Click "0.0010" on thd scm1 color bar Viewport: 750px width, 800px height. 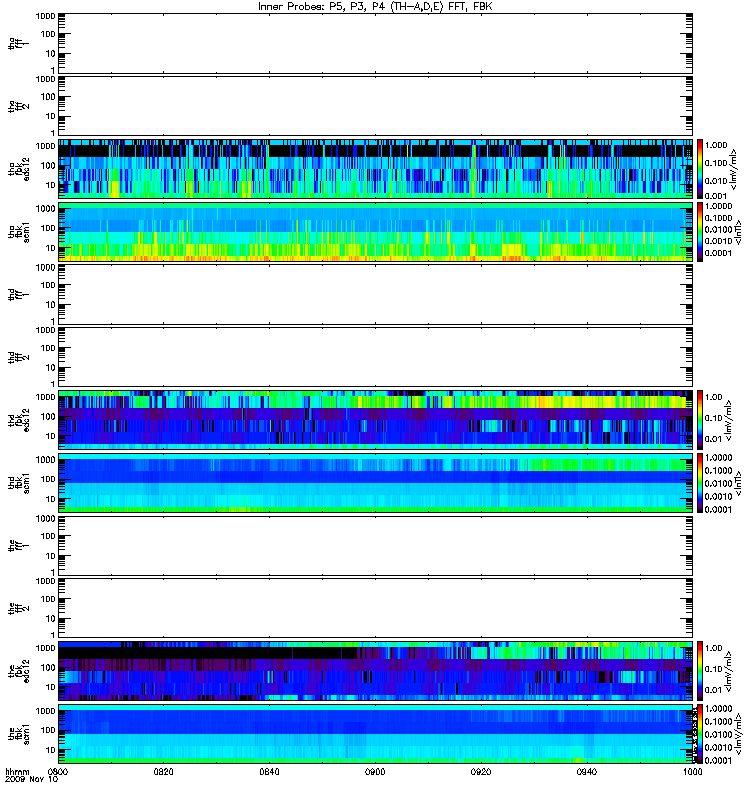(718, 496)
